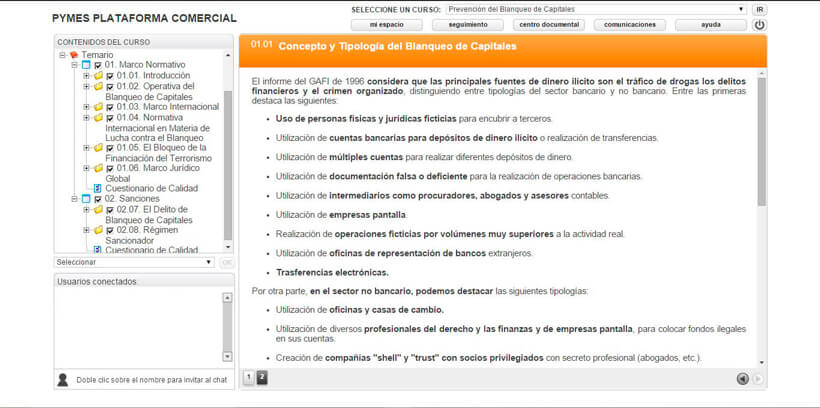The height and width of the screenshot is (408, 820).
Task: Open the 'centro documental' menu
Action: [x=549, y=25]
